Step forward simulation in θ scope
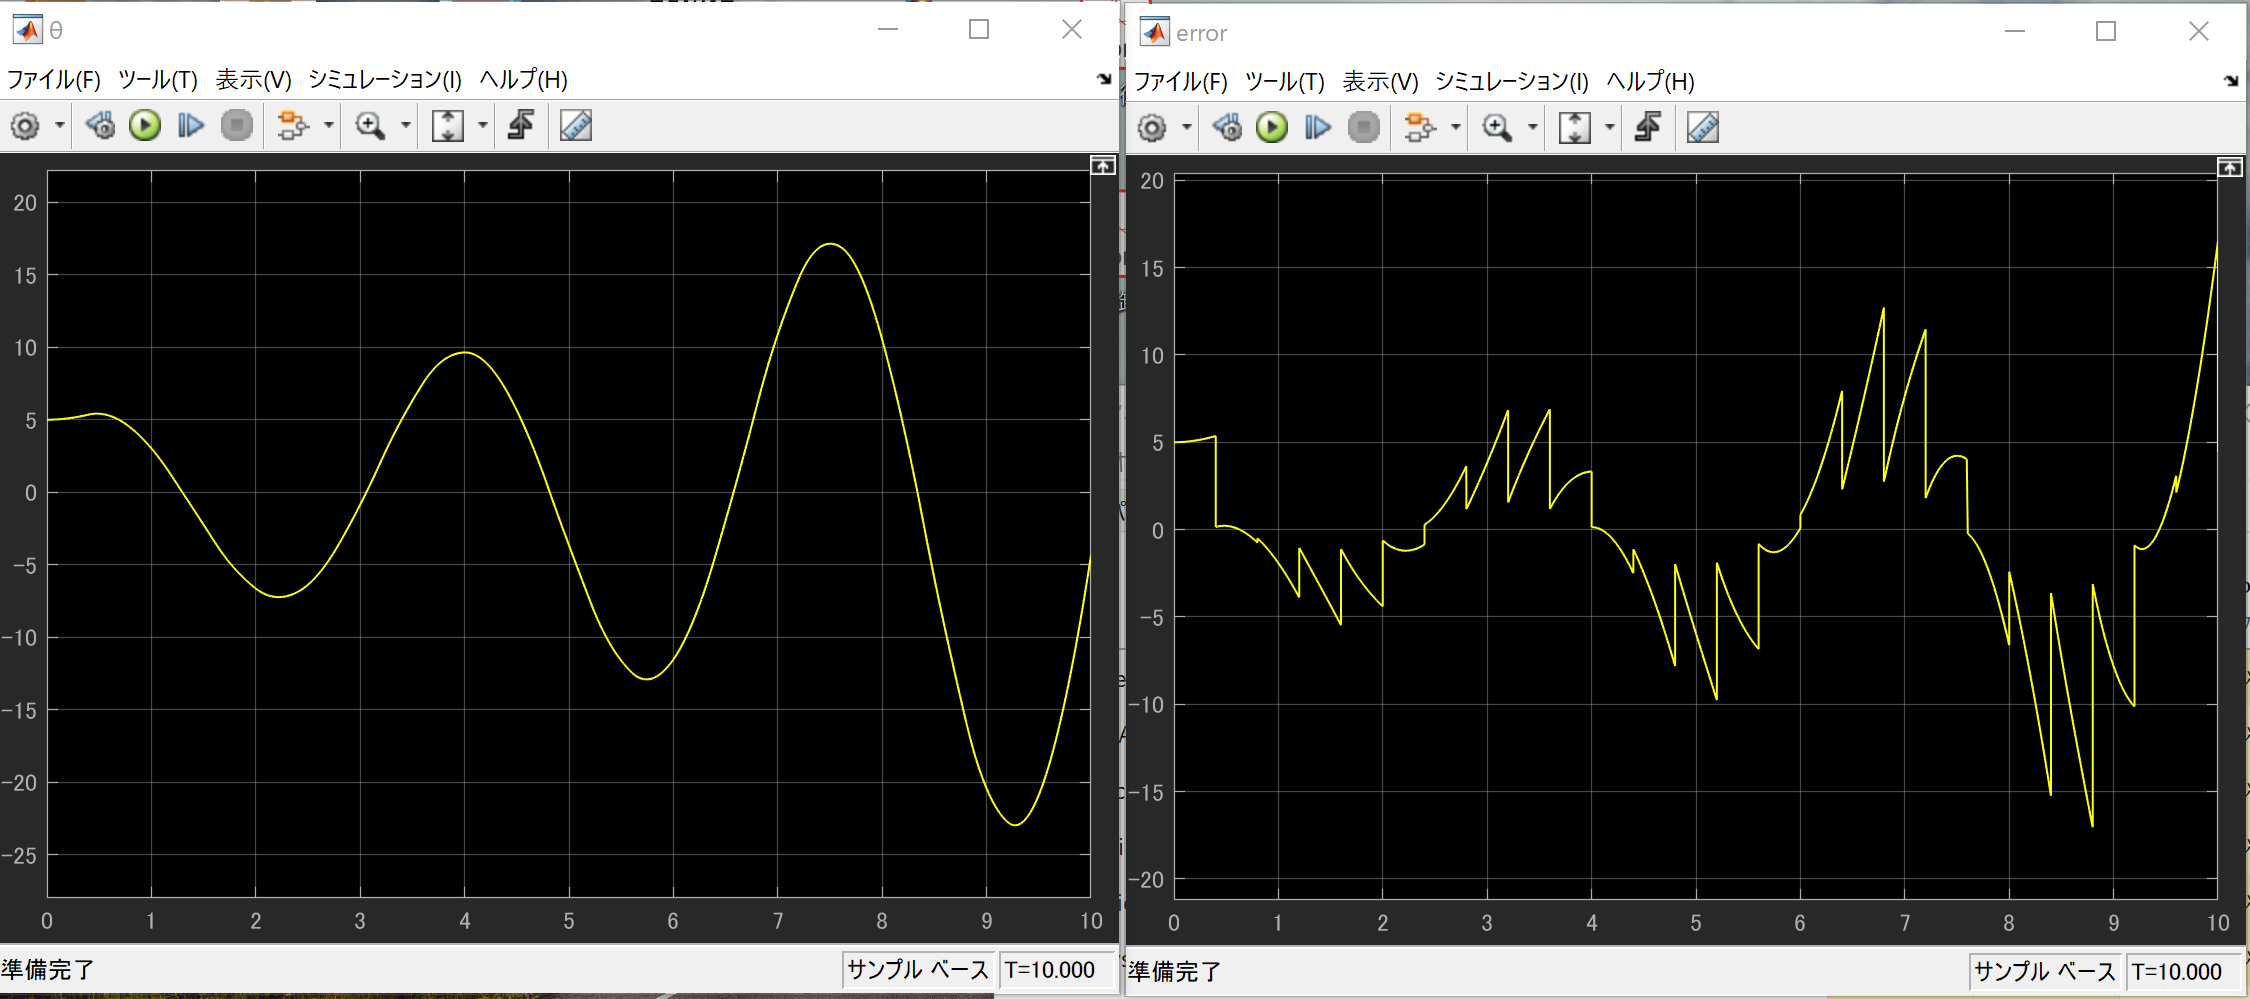The height and width of the screenshot is (999, 2250). coord(190,126)
